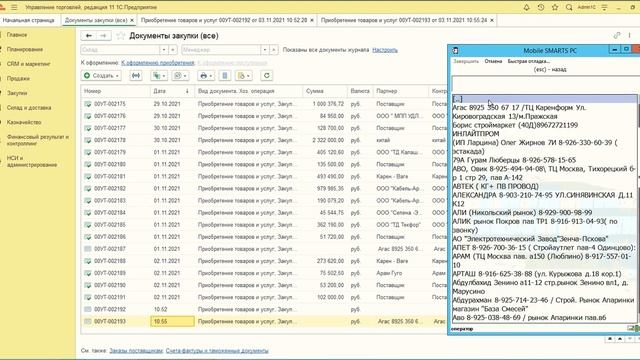Open the Склад field dropdown arrow
The height and width of the screenshot is (360, 640).
(x=164, y=50)
